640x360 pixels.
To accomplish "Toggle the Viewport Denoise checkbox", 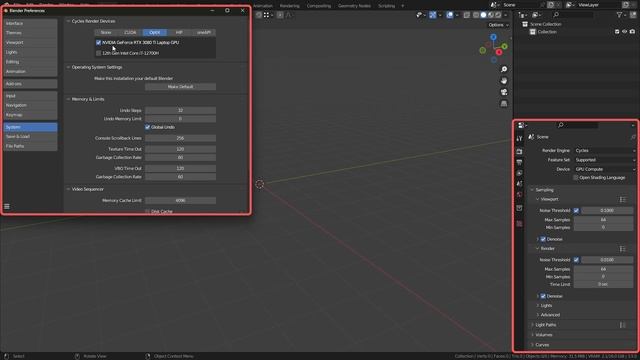I will (543, 239).
